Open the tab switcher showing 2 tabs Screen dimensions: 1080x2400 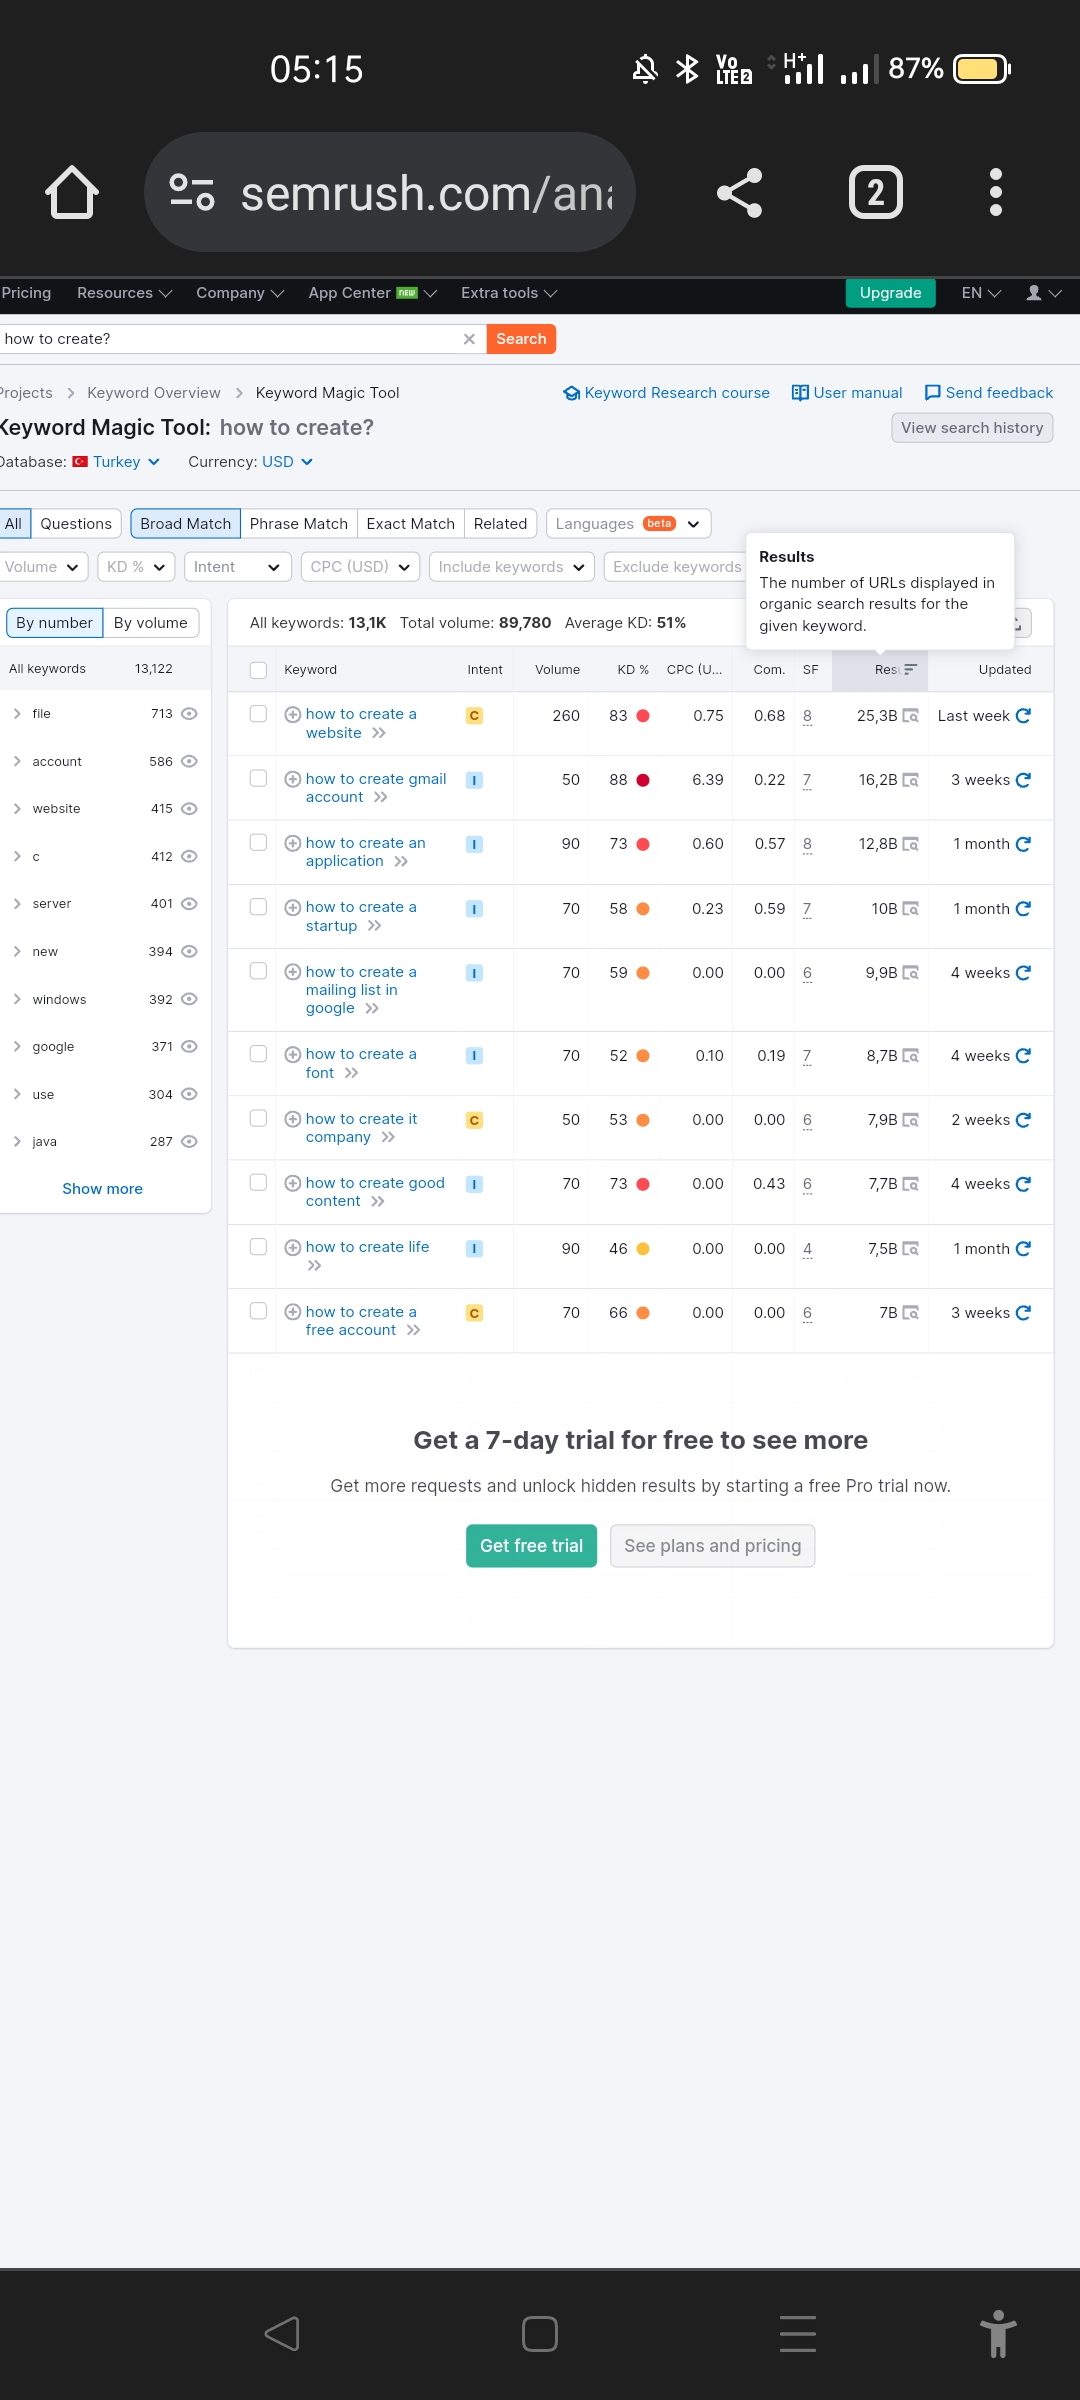[876, 193]
